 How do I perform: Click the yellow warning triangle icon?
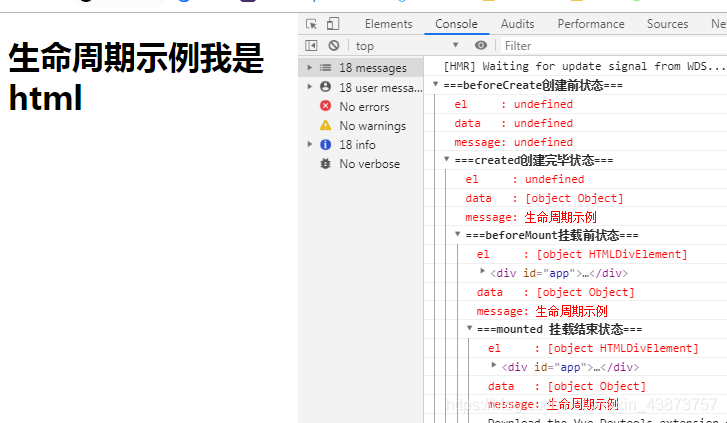point(325,125)
